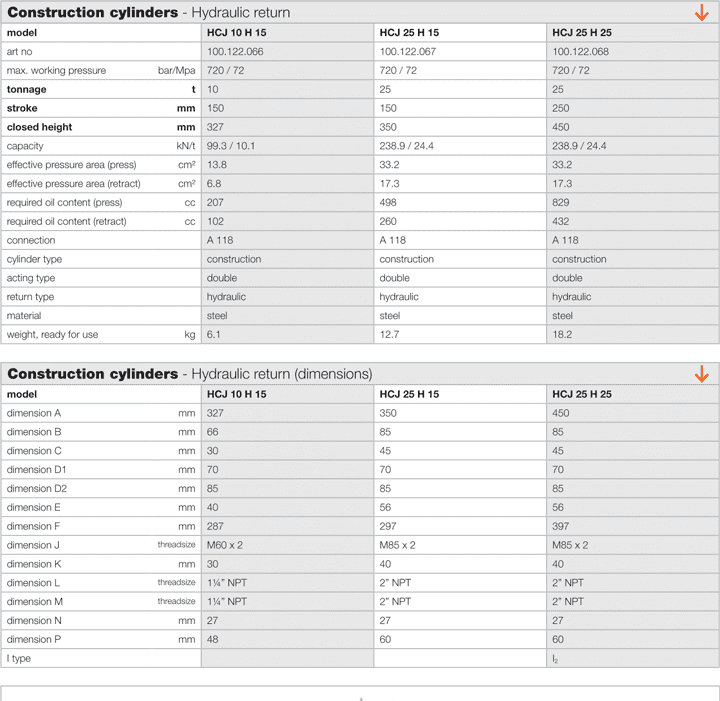Click the bold 'tonnage' row label
The image size is (720, 701).
tap(27, 90)
